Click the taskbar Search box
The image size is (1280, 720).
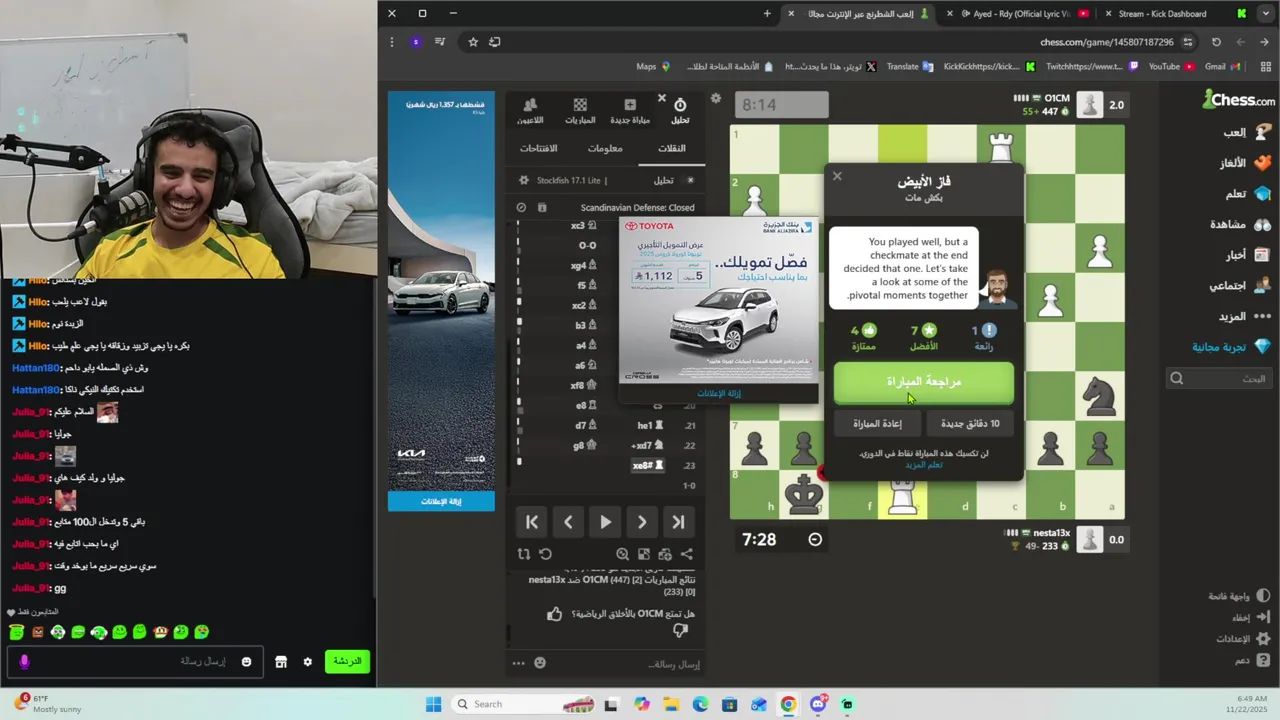pyautogui.click(x=524, y=704)
